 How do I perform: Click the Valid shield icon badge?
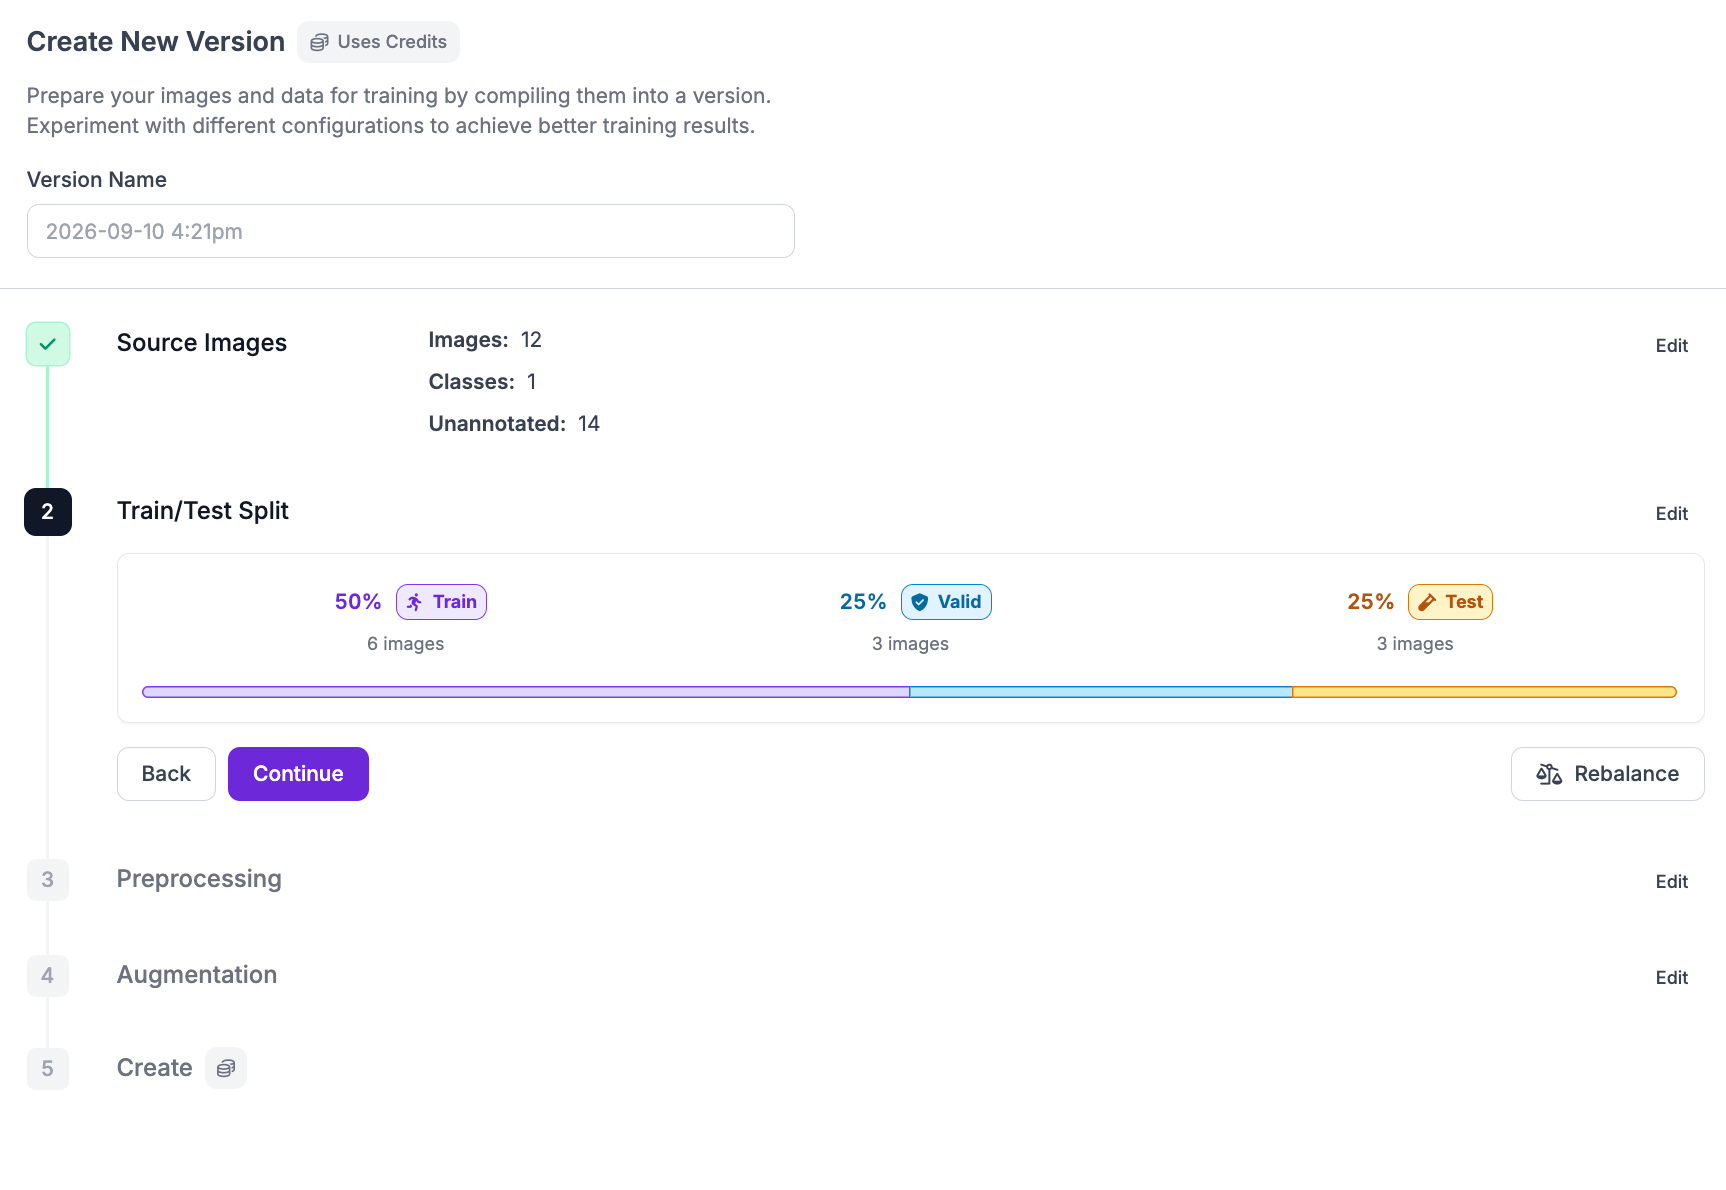tap(946, 602)
